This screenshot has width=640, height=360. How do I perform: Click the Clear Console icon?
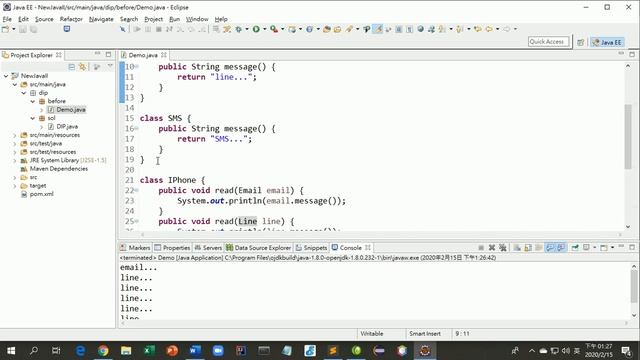point(517,248)
